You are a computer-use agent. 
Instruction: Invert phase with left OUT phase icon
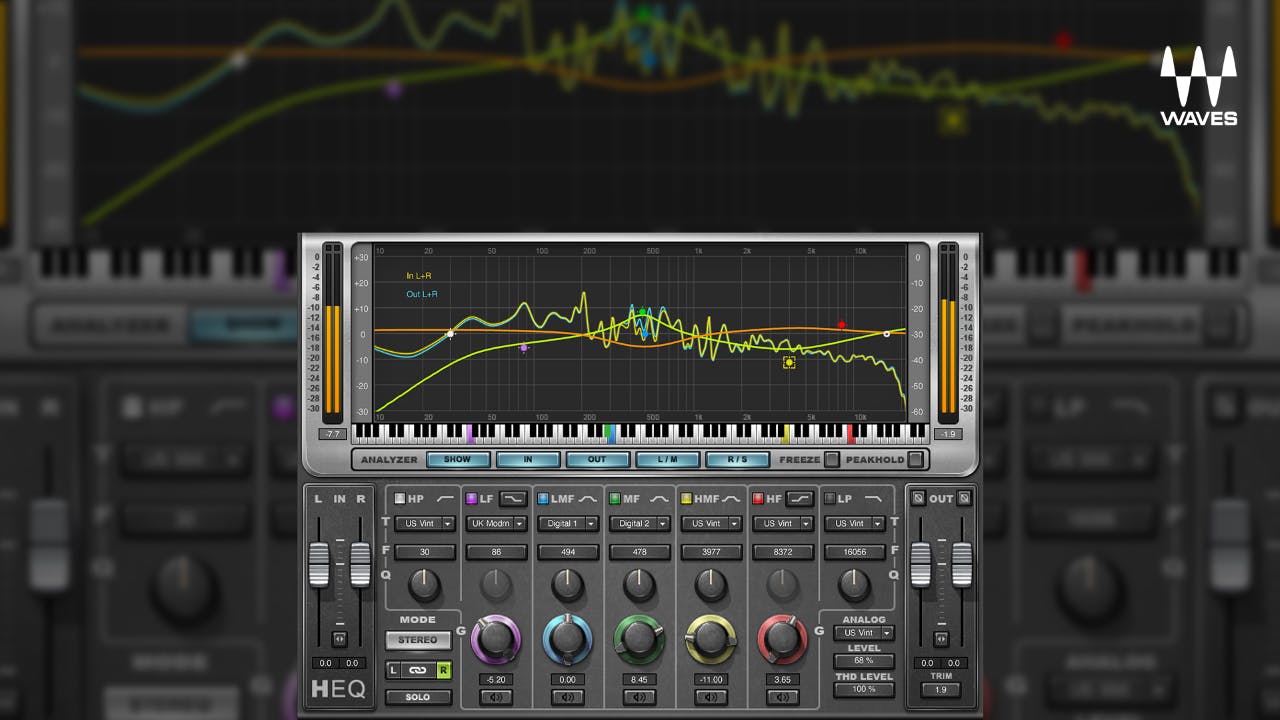click(919, 498)
